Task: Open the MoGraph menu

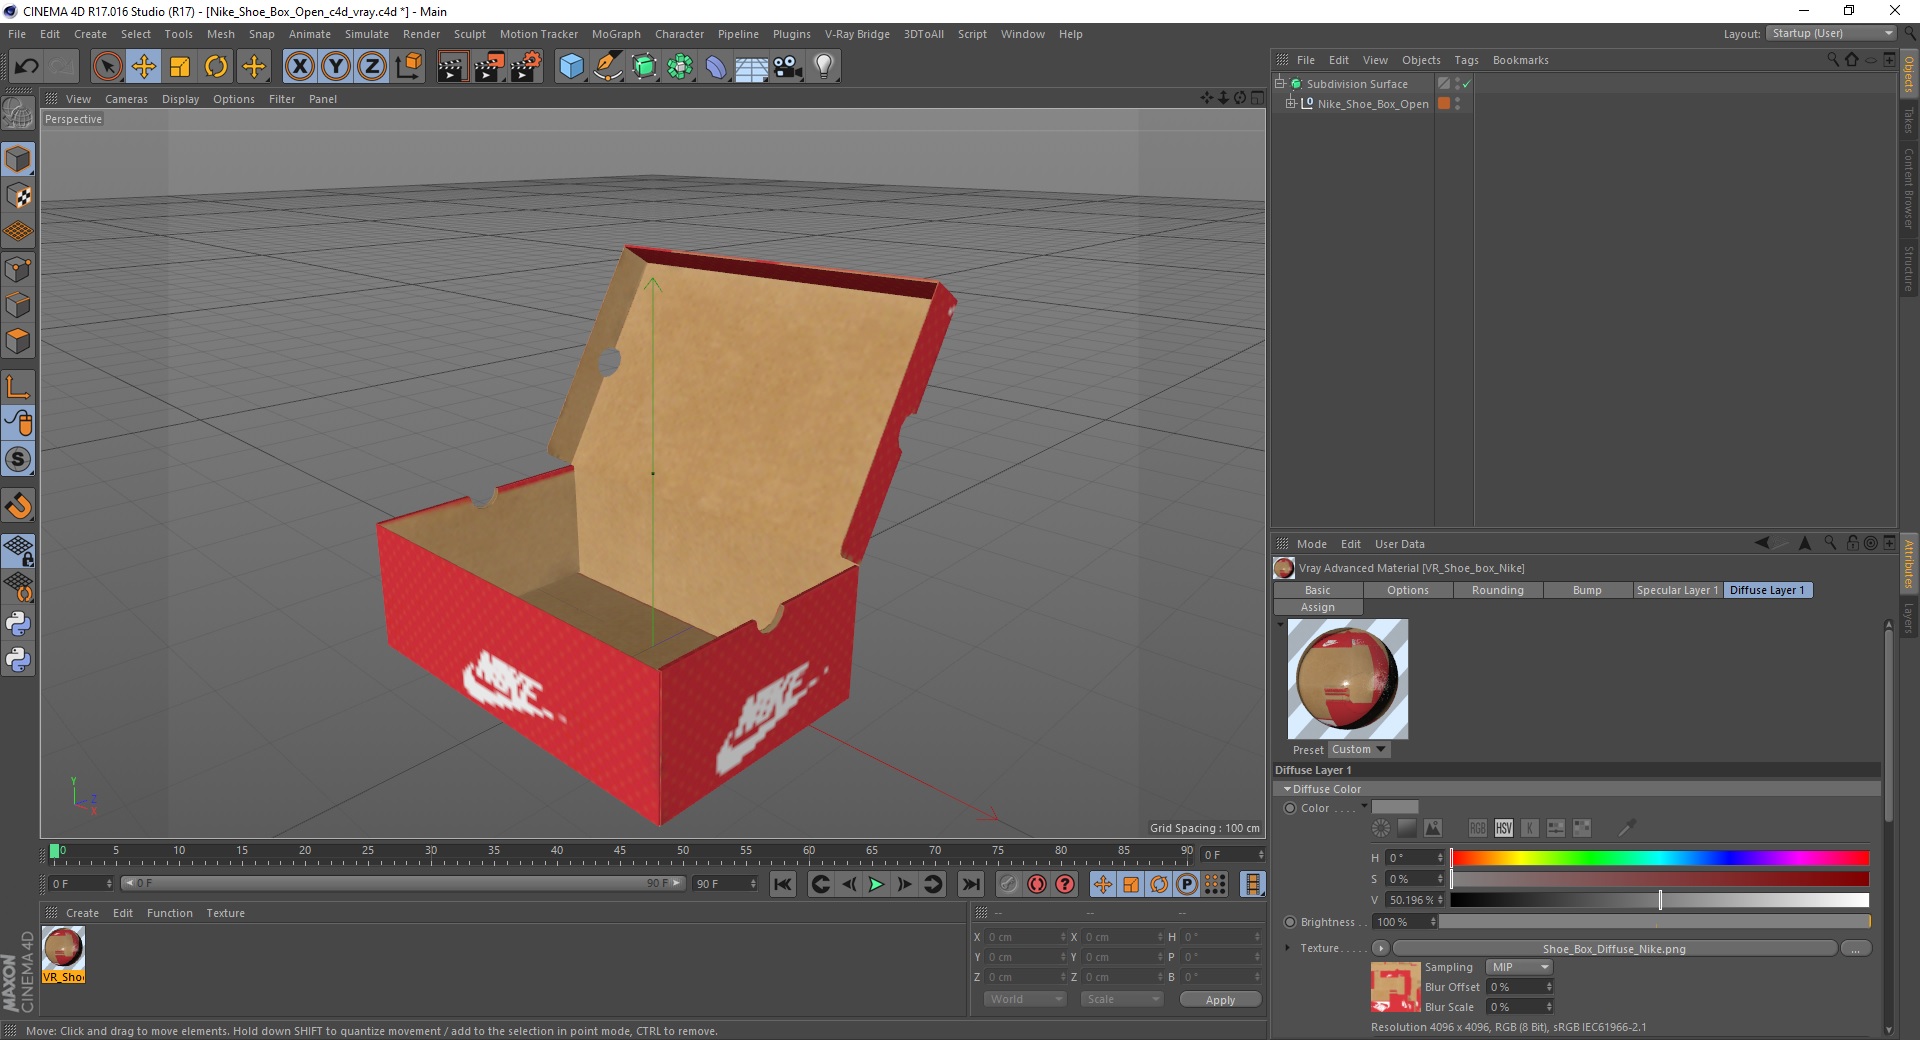Action: pyautogui.click(x=616, y=34)
